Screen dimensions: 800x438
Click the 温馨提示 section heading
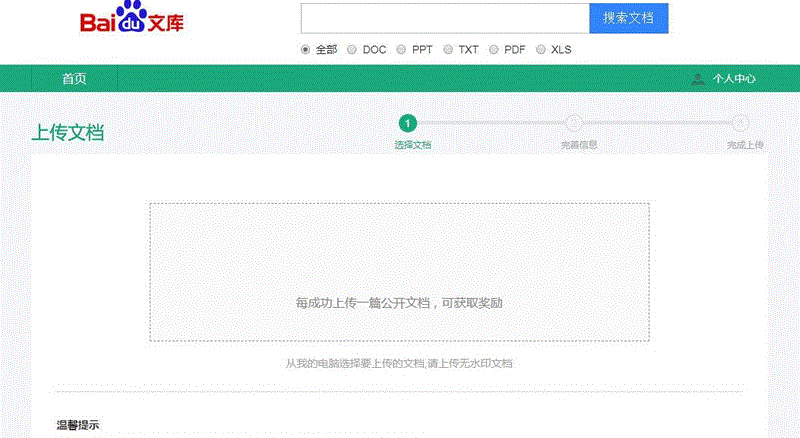tap(78, 426)
